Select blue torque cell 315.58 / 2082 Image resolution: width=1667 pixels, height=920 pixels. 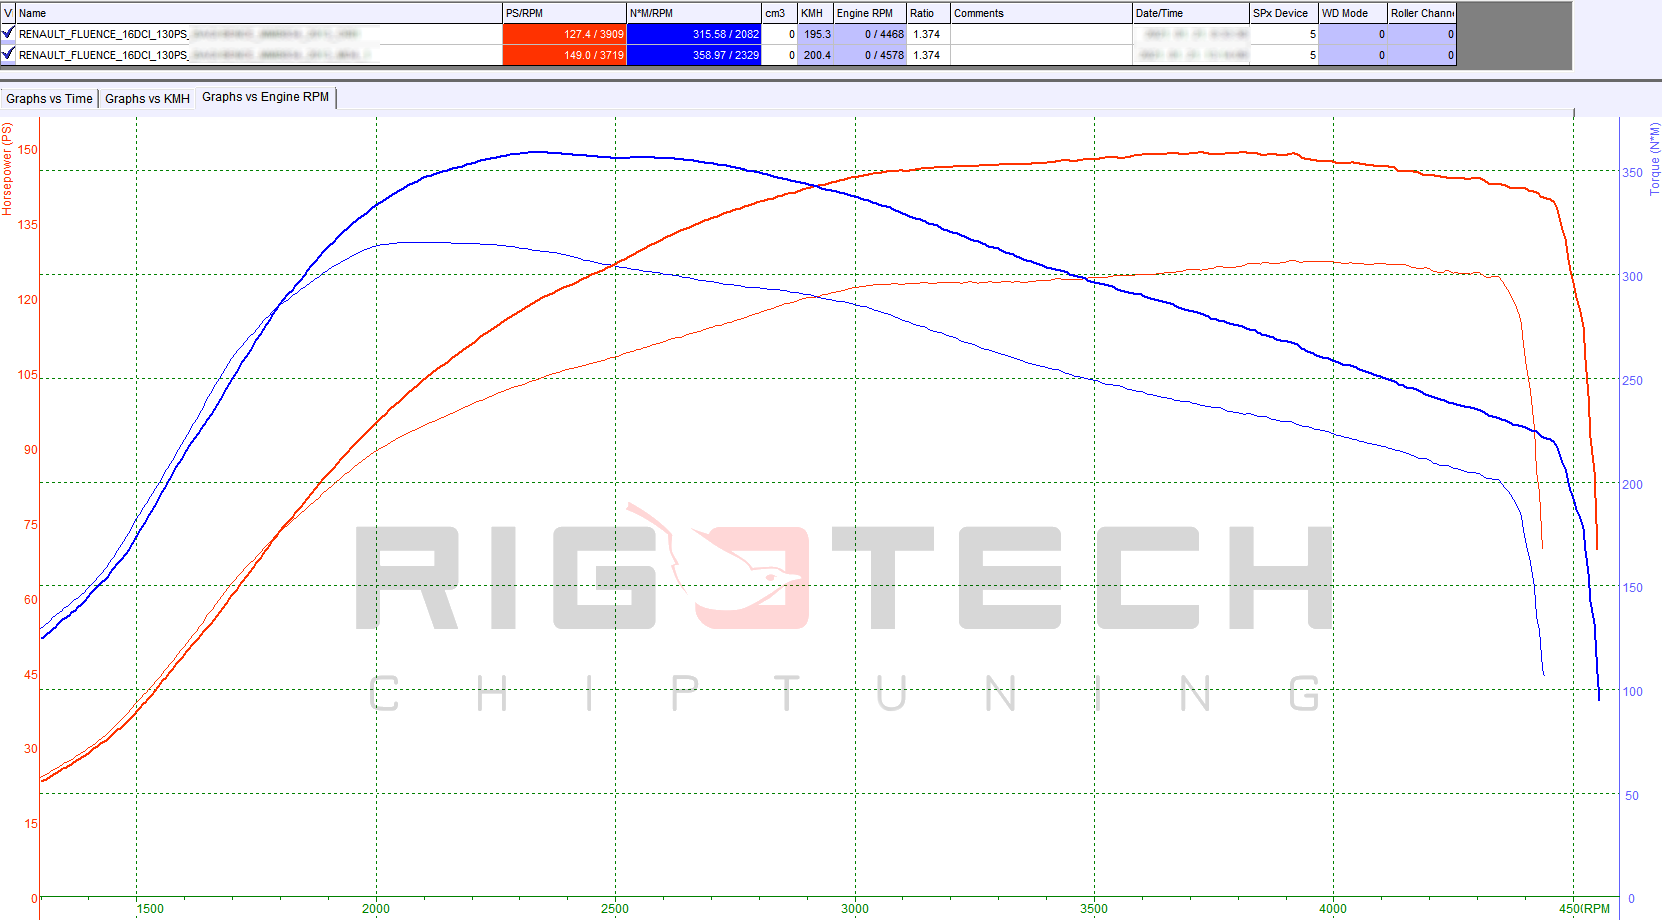point(694,34)
